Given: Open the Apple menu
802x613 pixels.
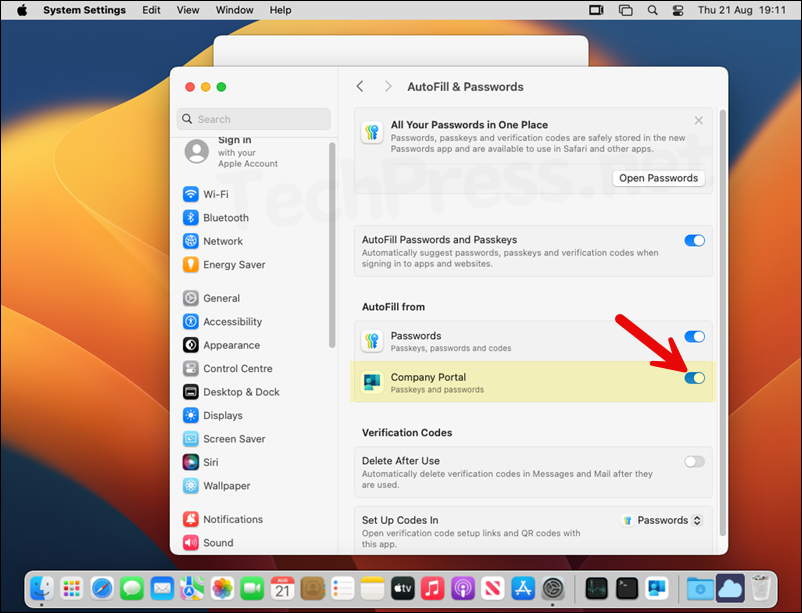Looking at the screenshot, I should click(x=22, y=10).
